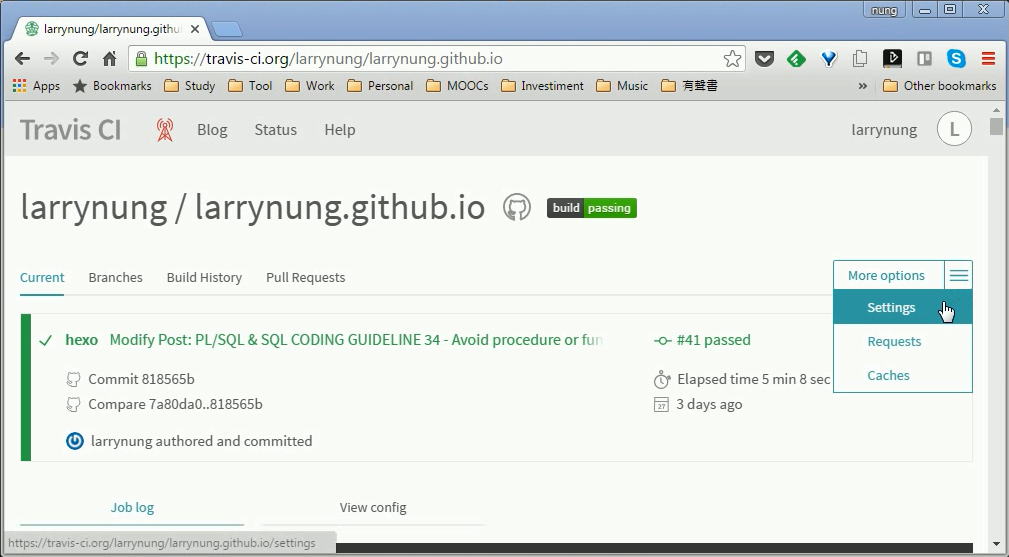
Task: Reload the page with the refresh icon
Action: point(80,59)
